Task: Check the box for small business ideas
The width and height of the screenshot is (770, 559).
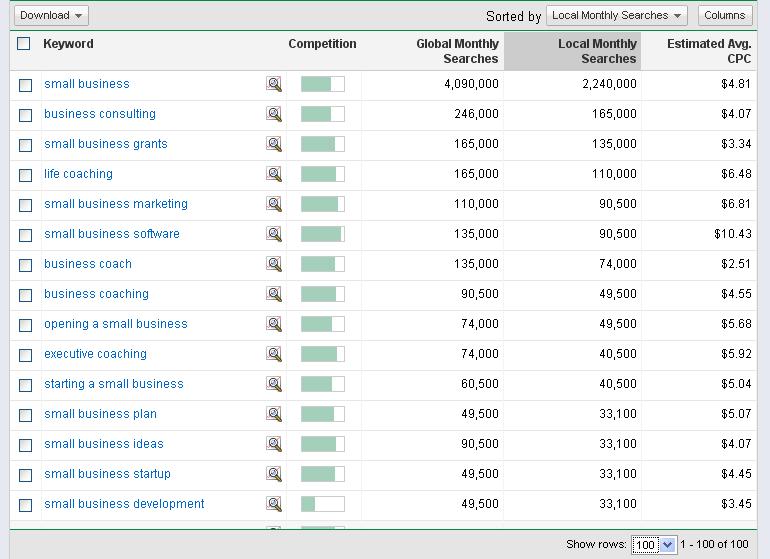Action: click(26, 445)
